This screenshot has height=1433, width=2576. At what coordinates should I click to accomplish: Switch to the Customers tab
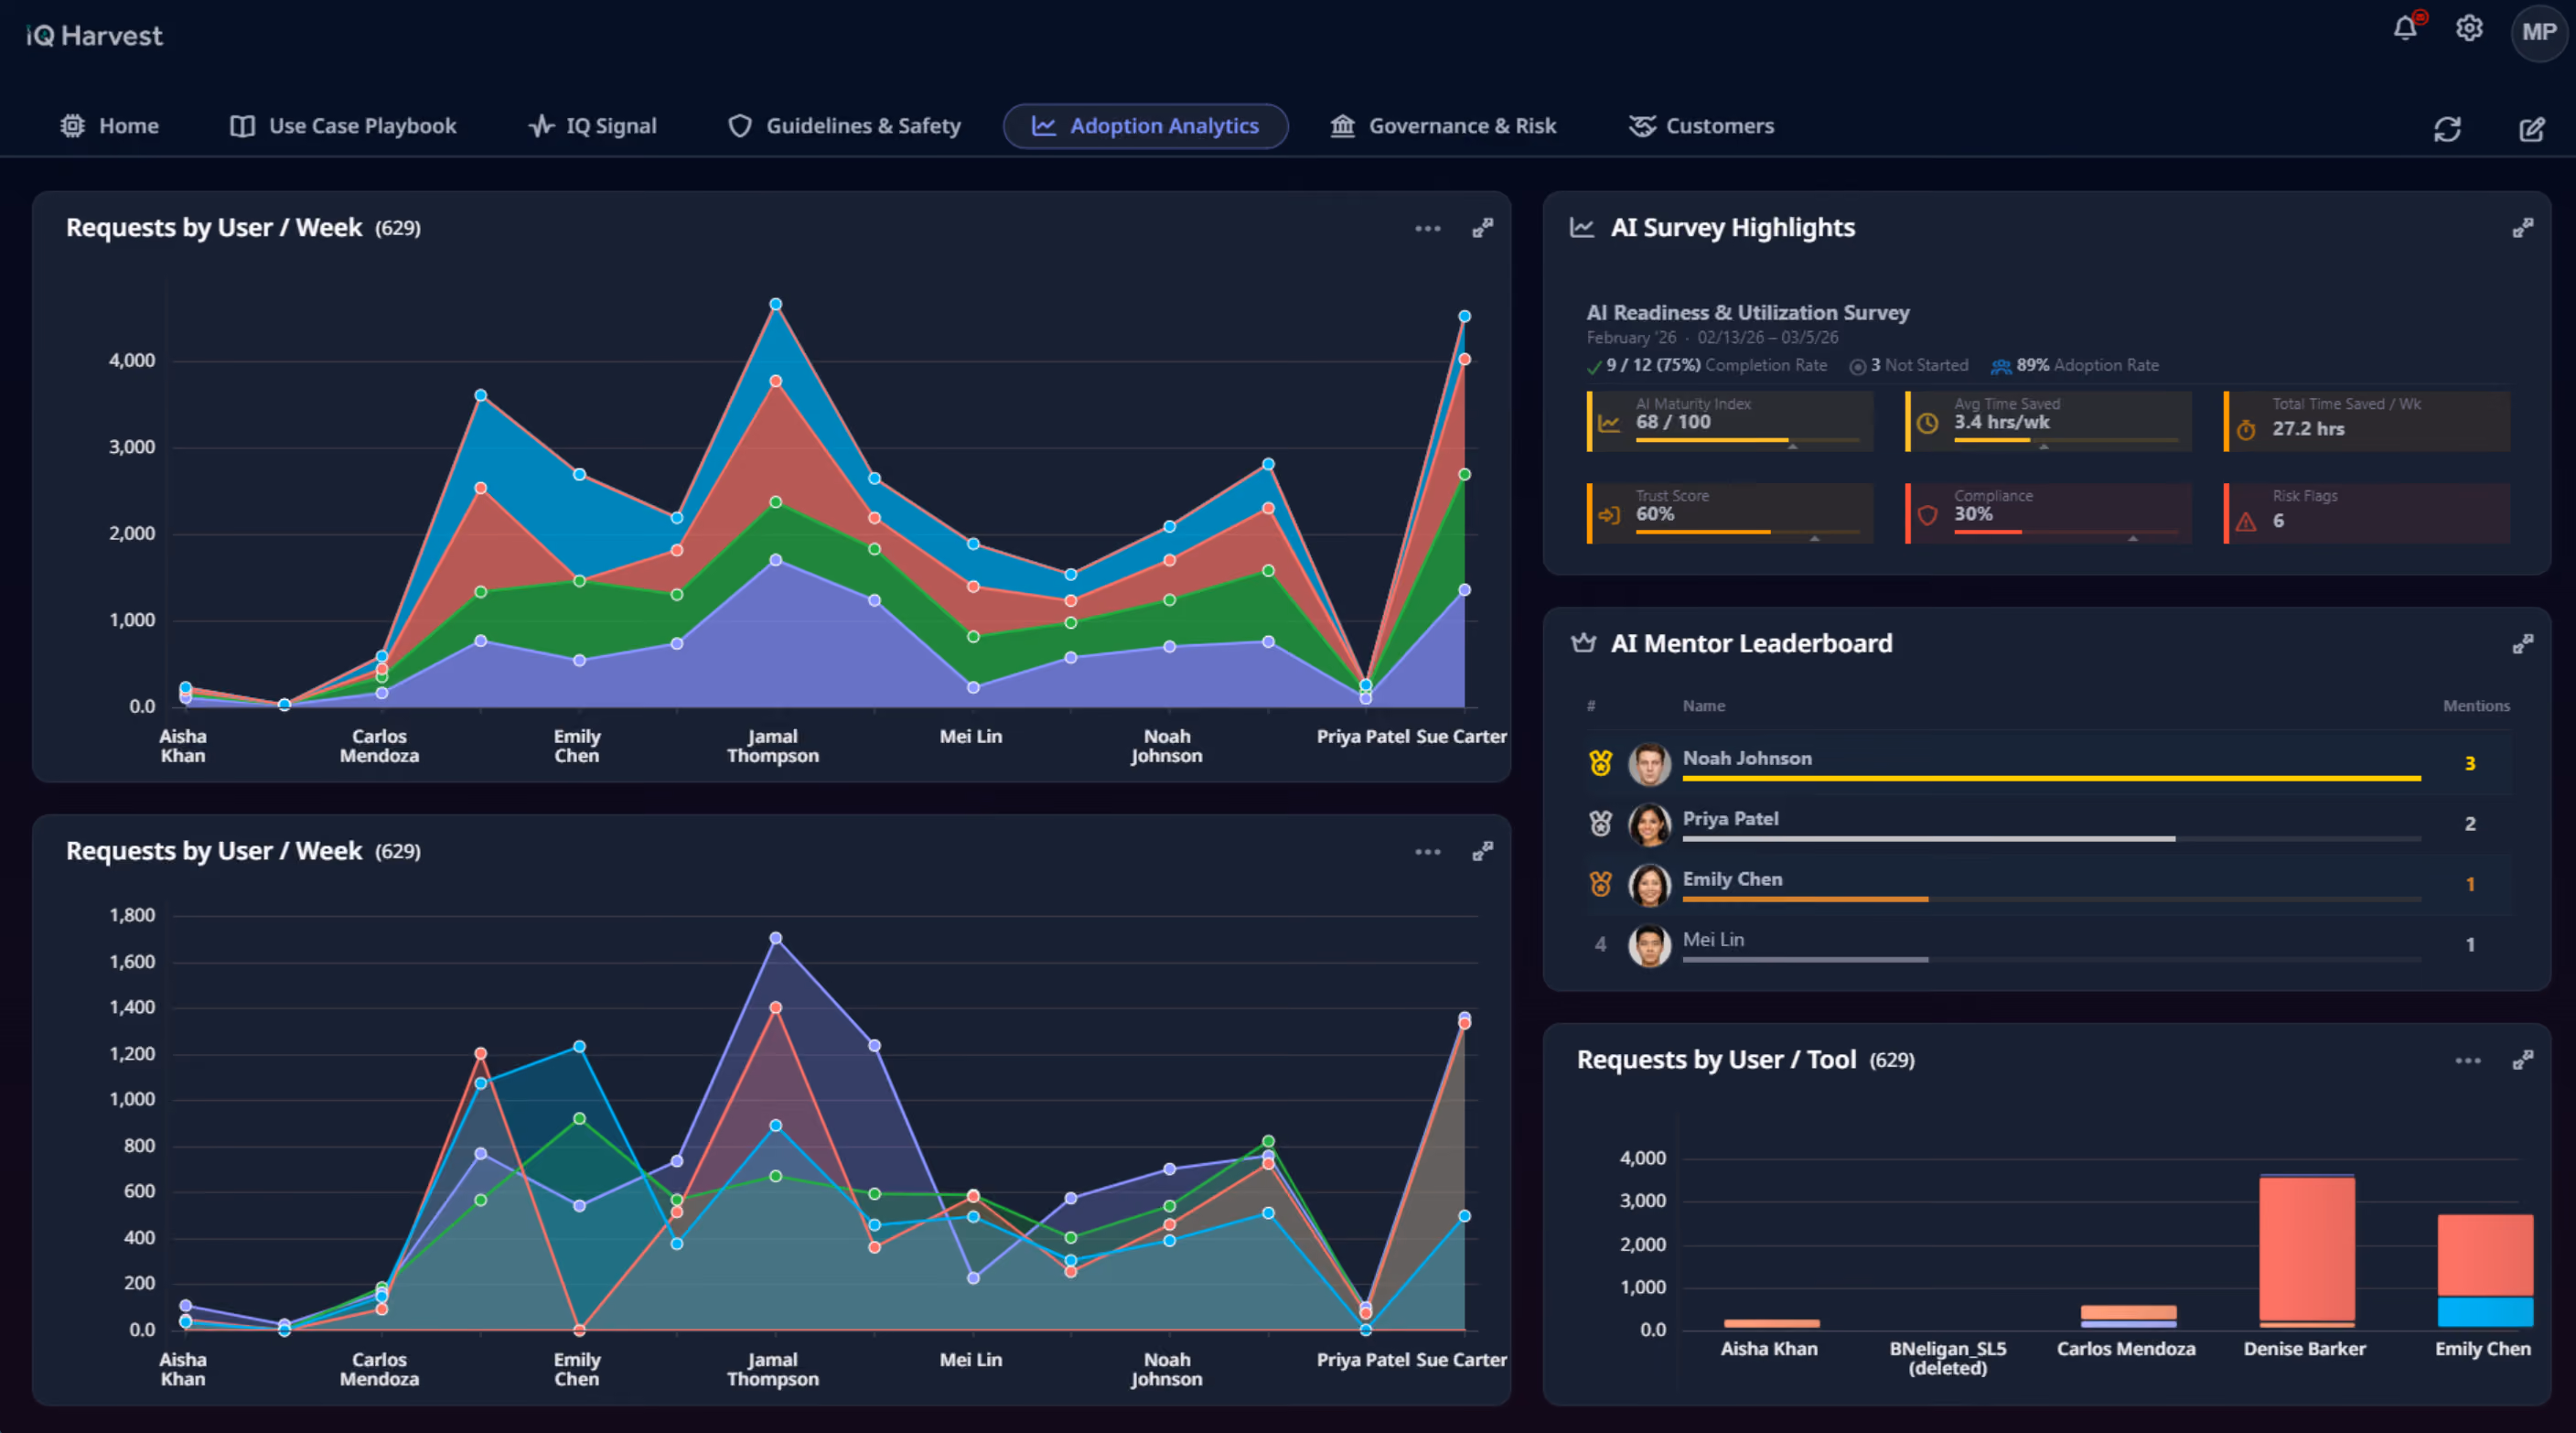click(1702, 126)
